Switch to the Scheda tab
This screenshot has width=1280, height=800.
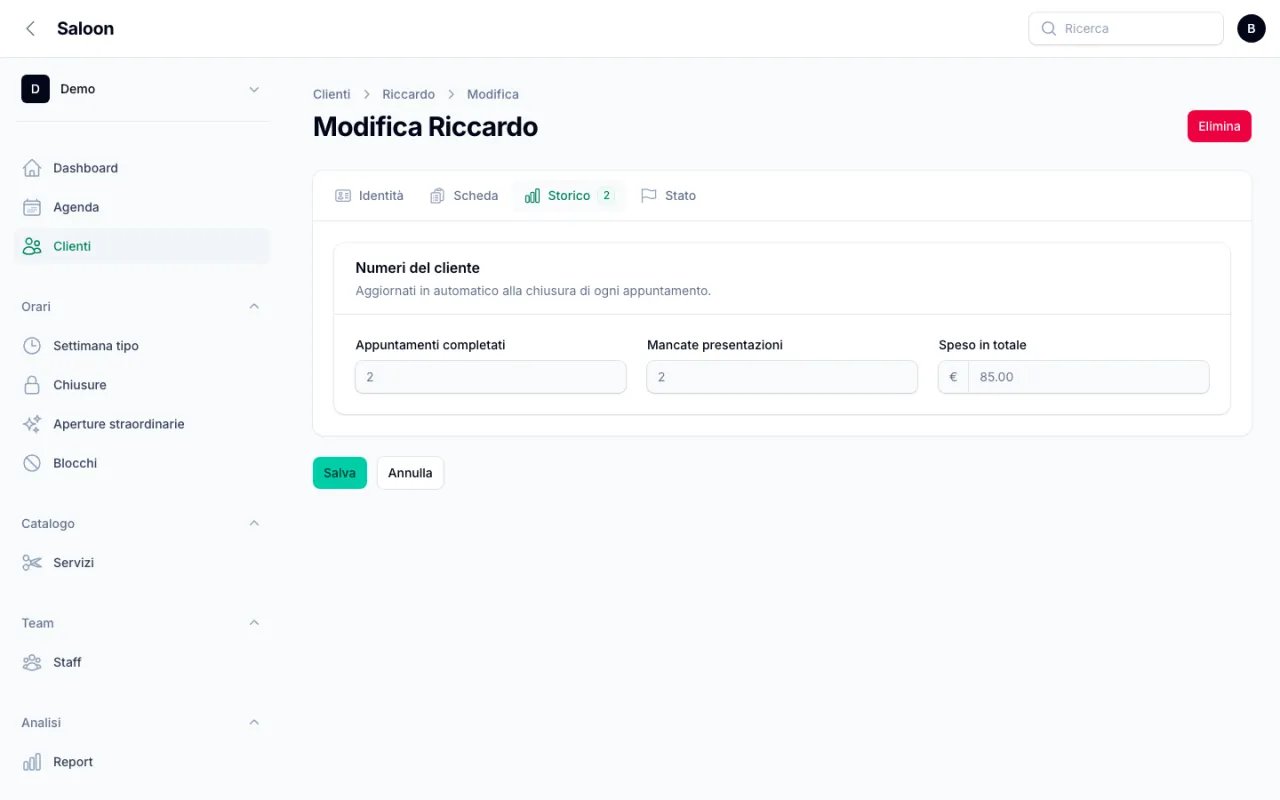coord(464,196)
